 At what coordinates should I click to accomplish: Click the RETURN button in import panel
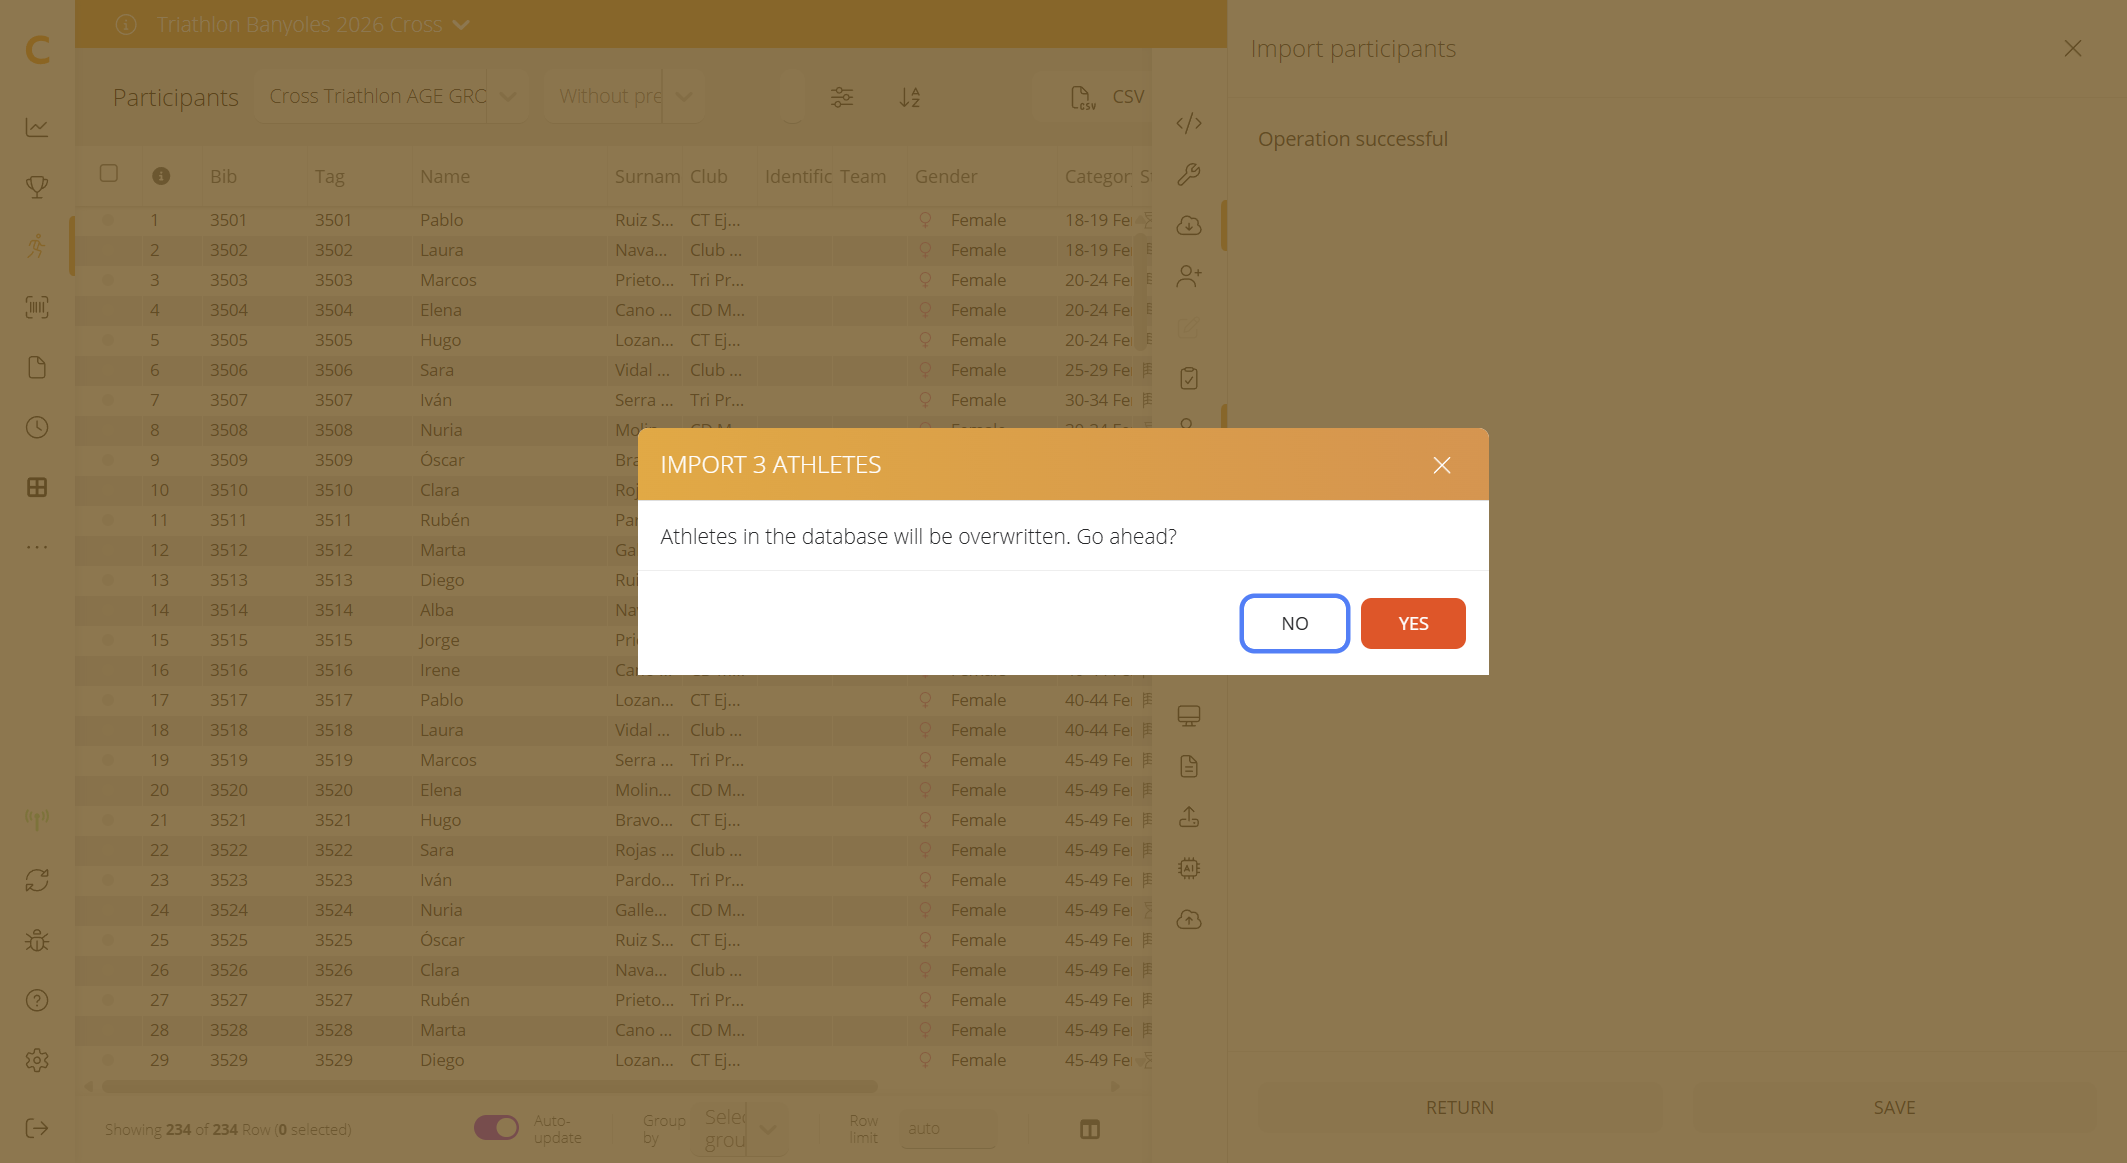(1460, 1108)
